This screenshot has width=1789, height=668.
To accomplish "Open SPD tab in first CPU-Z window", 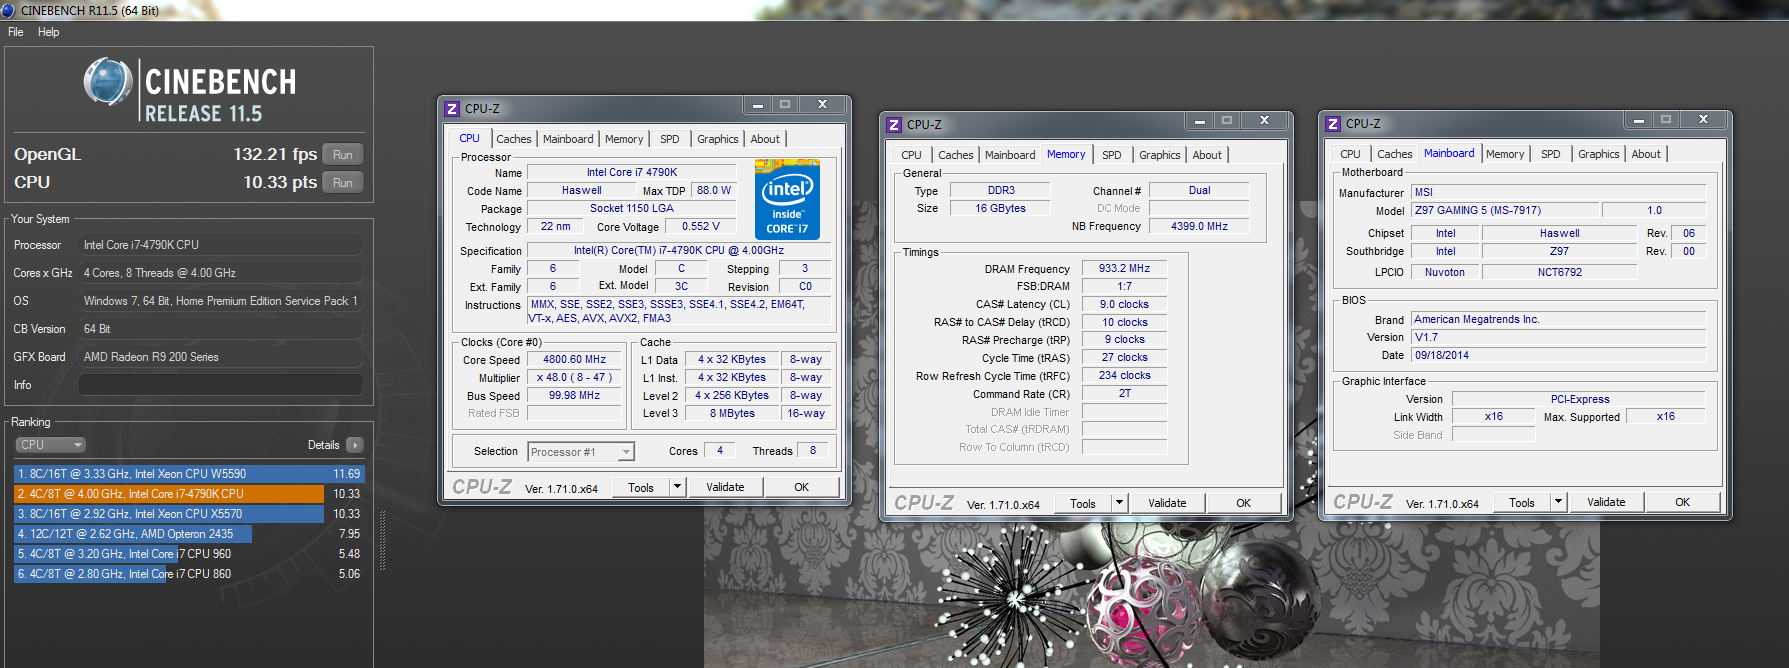I will [x=670, y=139].
